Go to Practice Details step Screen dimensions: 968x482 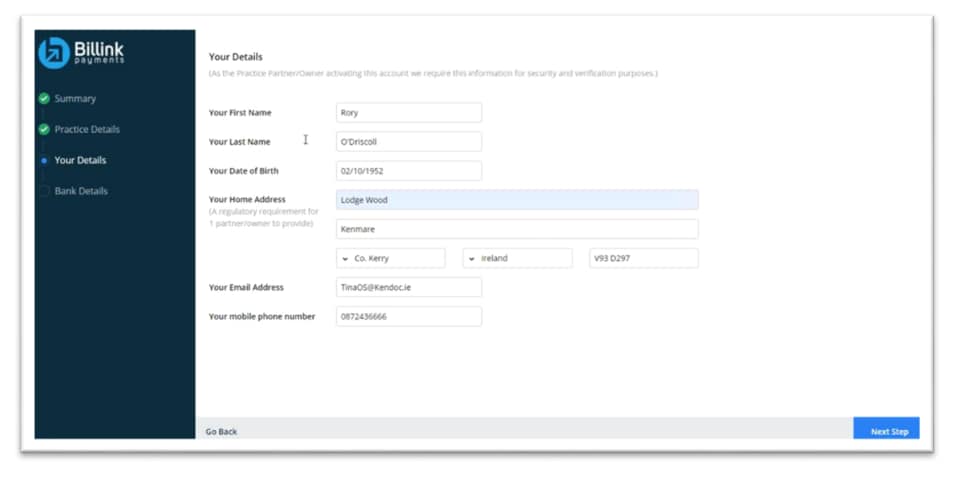(x=87, y=130)
